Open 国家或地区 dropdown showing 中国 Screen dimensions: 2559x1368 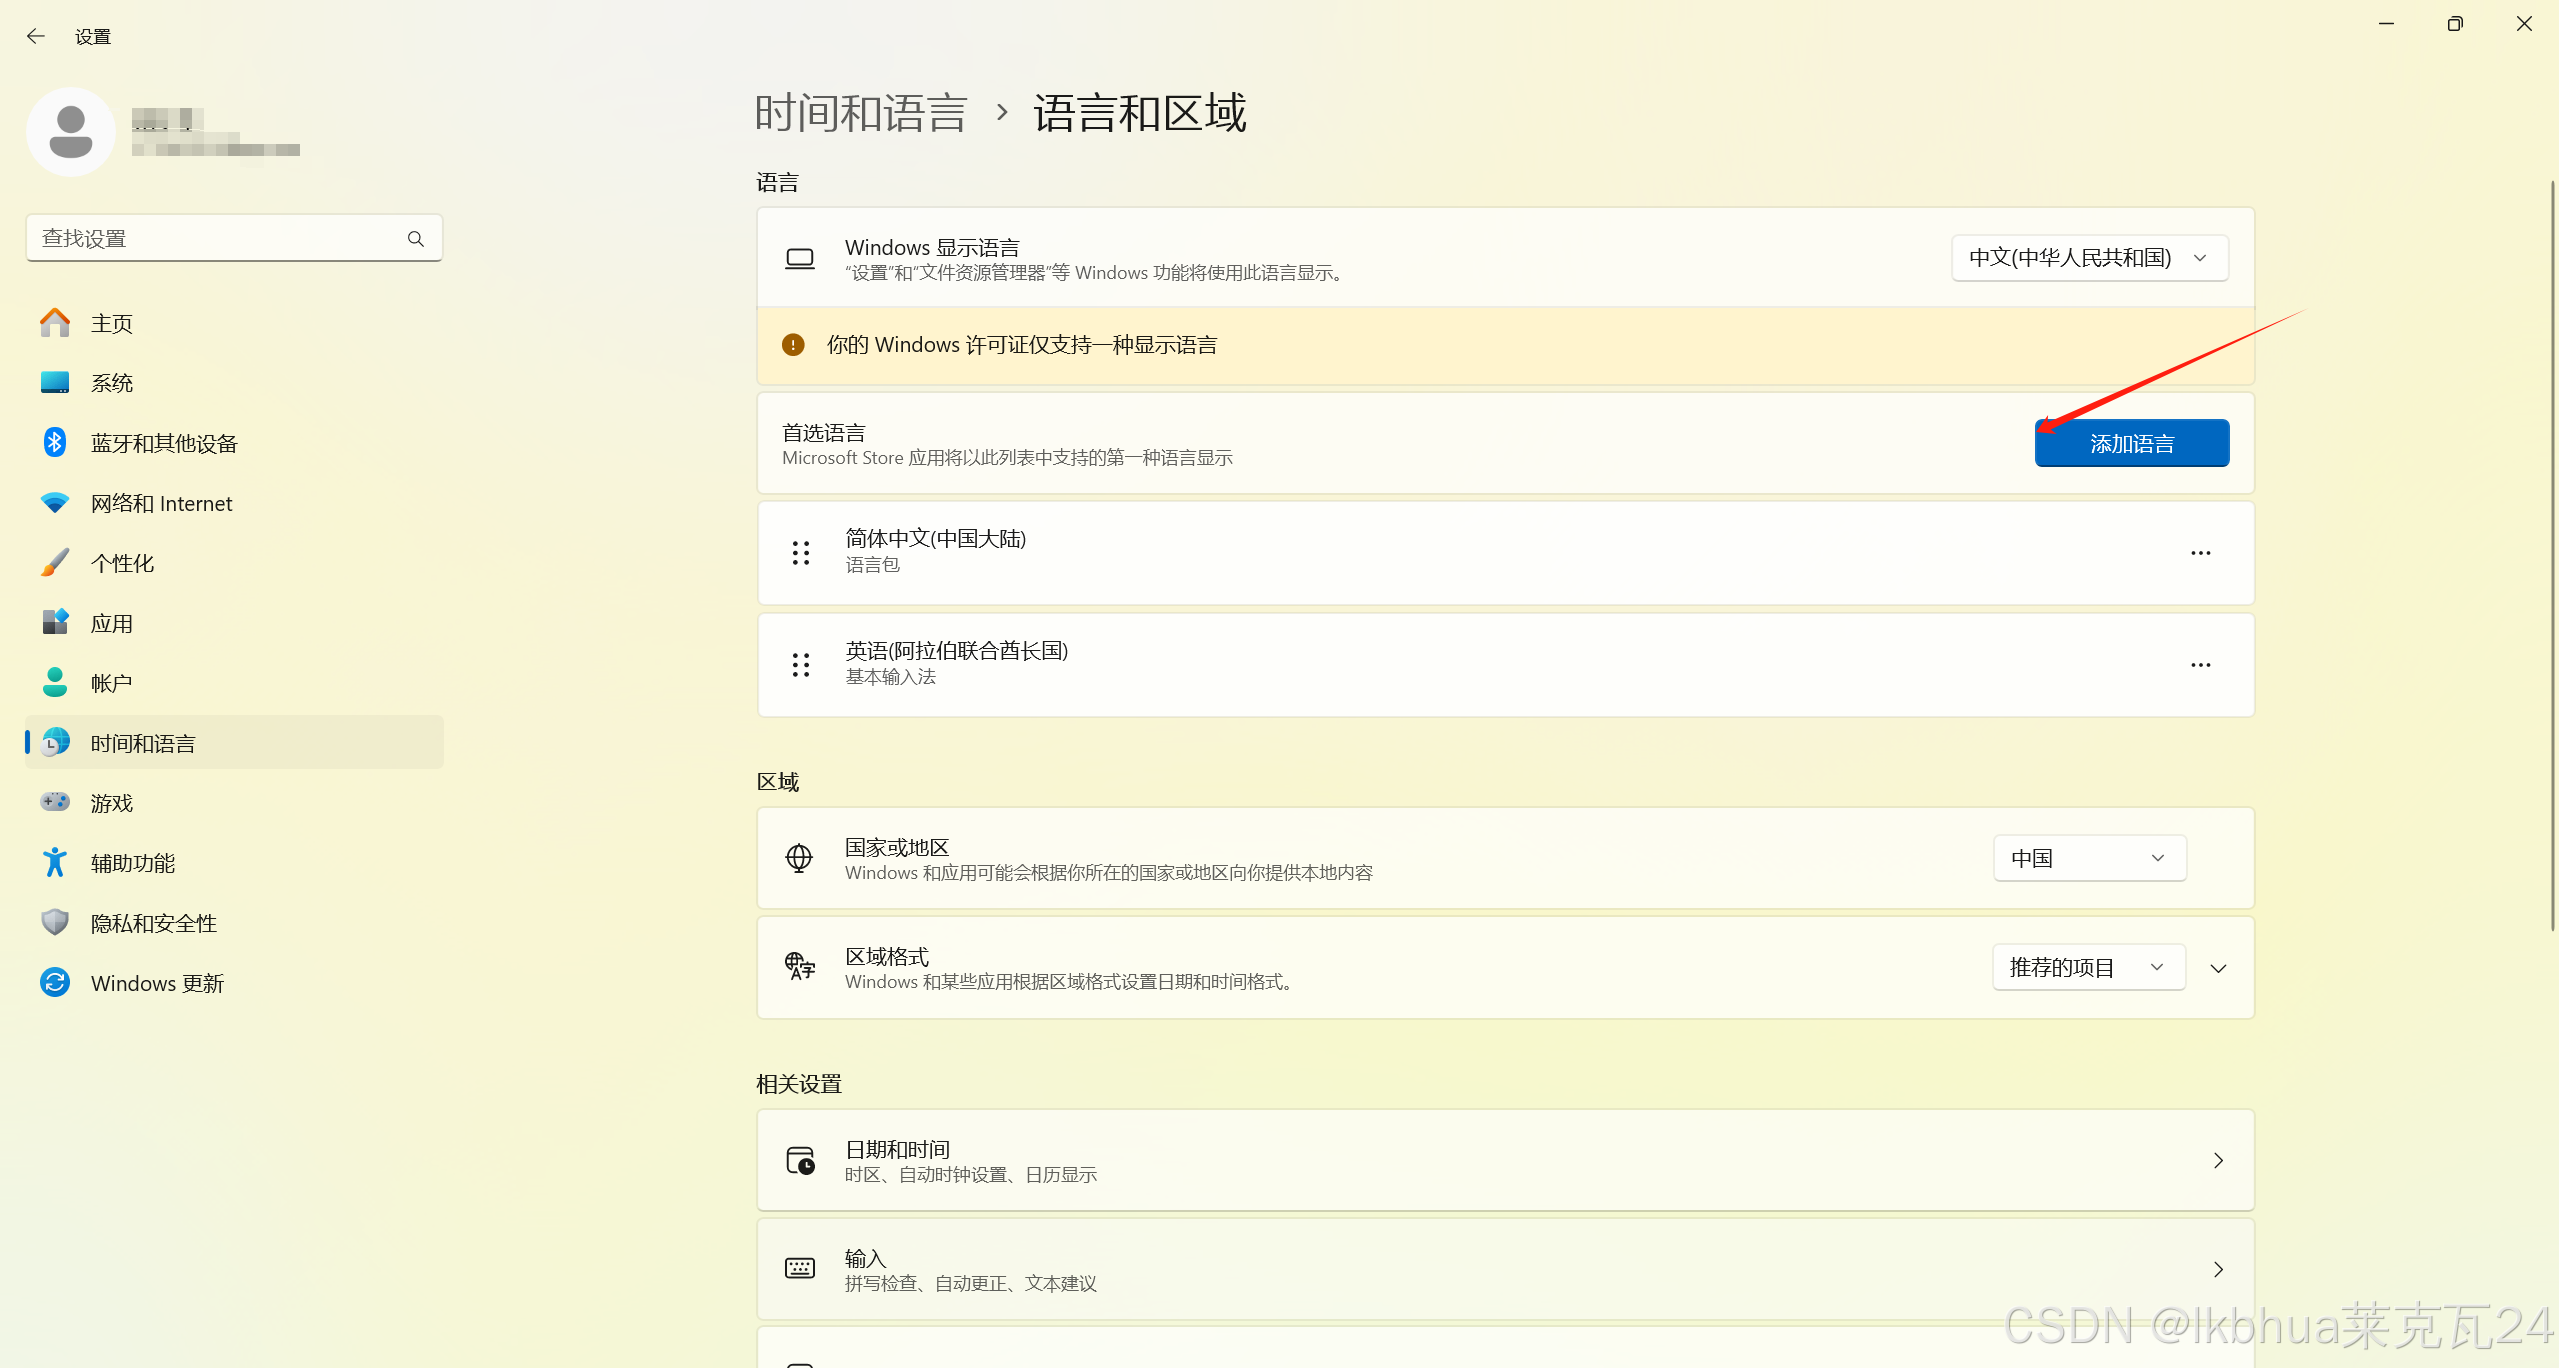(x=2089, y=858)
